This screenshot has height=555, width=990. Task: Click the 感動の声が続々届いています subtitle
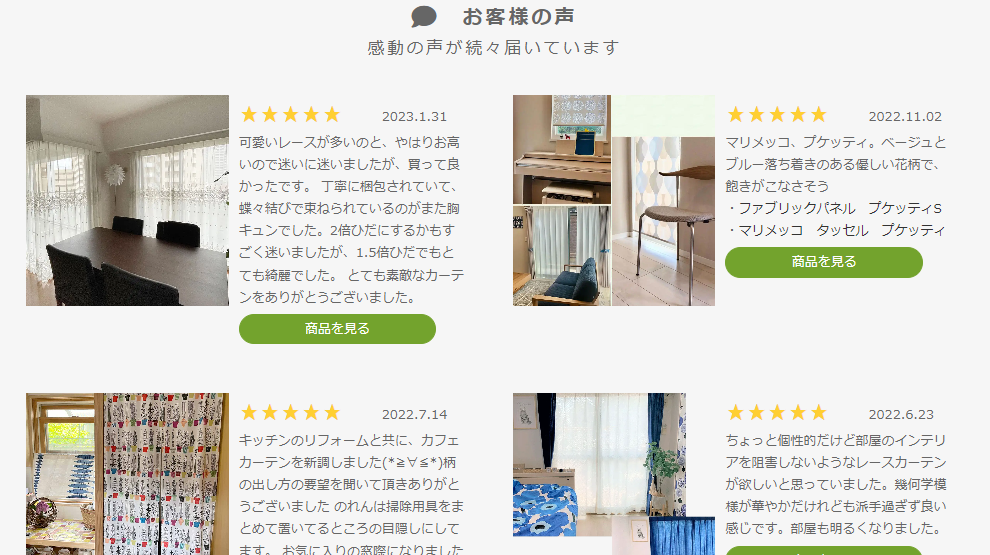click(493, 48)
